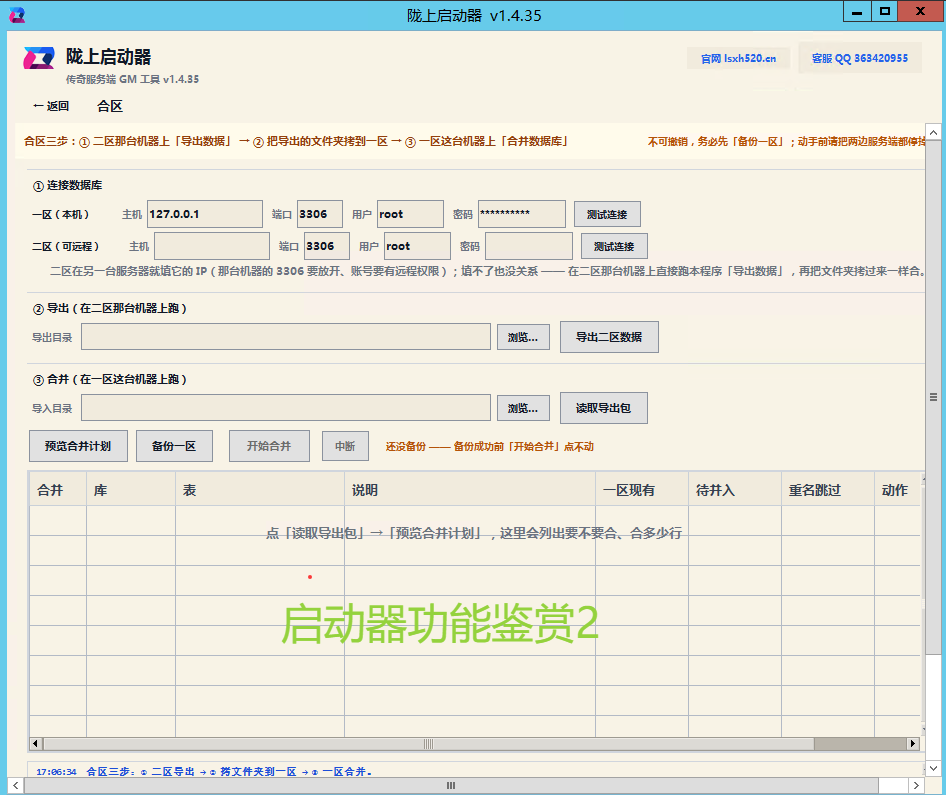The height and width of the screenshot is (795, 946).
Task: Click the table's left scroll arrow
Action: point(36,744)
